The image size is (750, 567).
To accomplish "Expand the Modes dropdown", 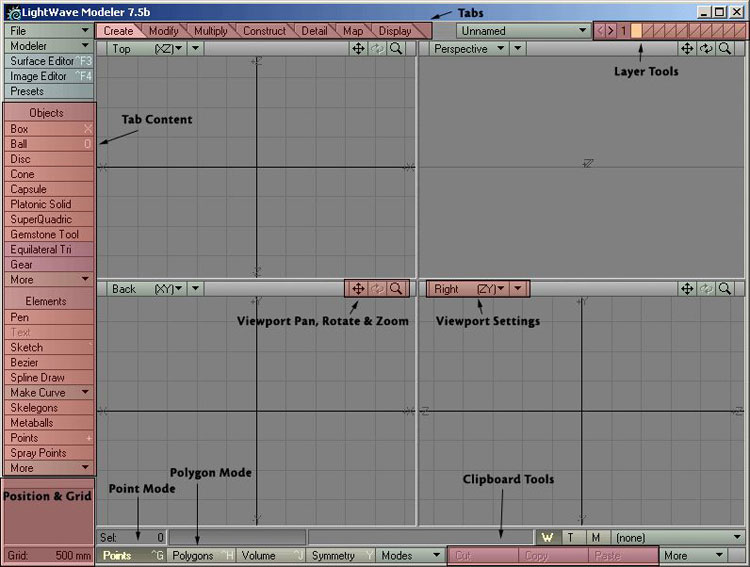I will point(408,555).
